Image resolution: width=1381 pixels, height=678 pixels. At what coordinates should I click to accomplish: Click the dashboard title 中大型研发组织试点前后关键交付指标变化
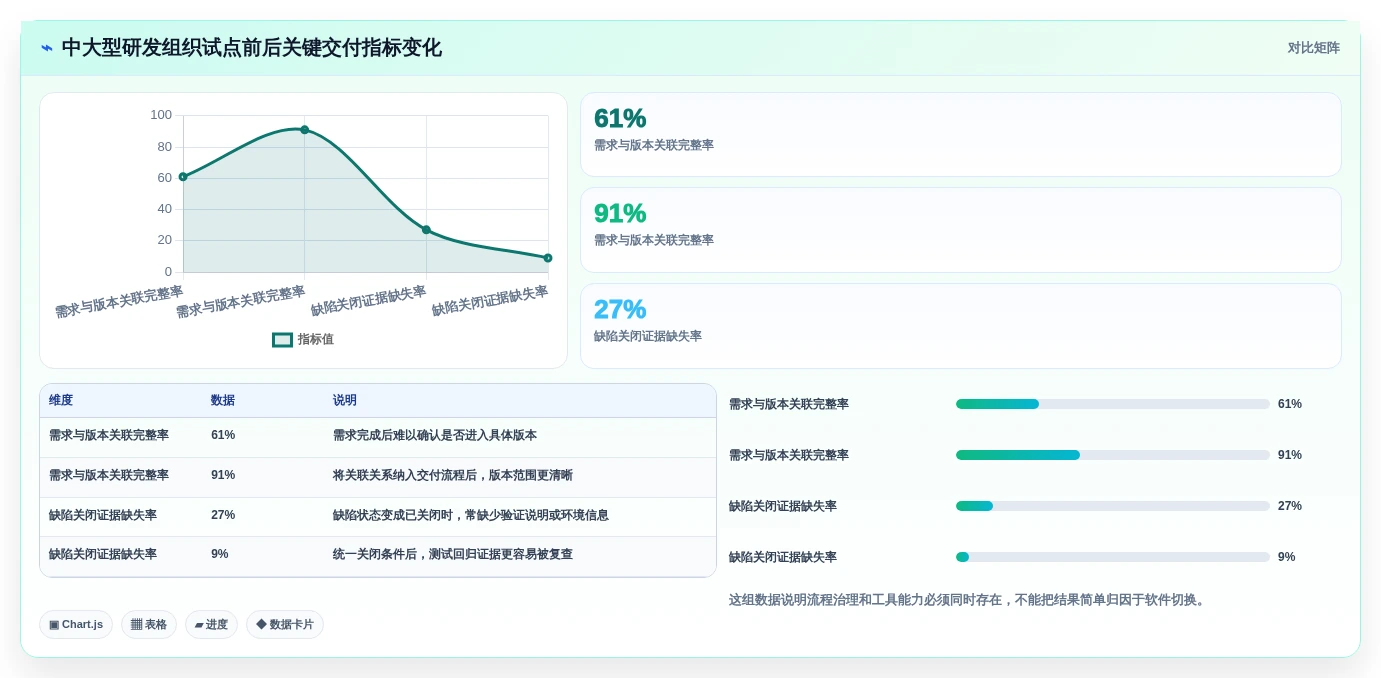click(251, 48)
